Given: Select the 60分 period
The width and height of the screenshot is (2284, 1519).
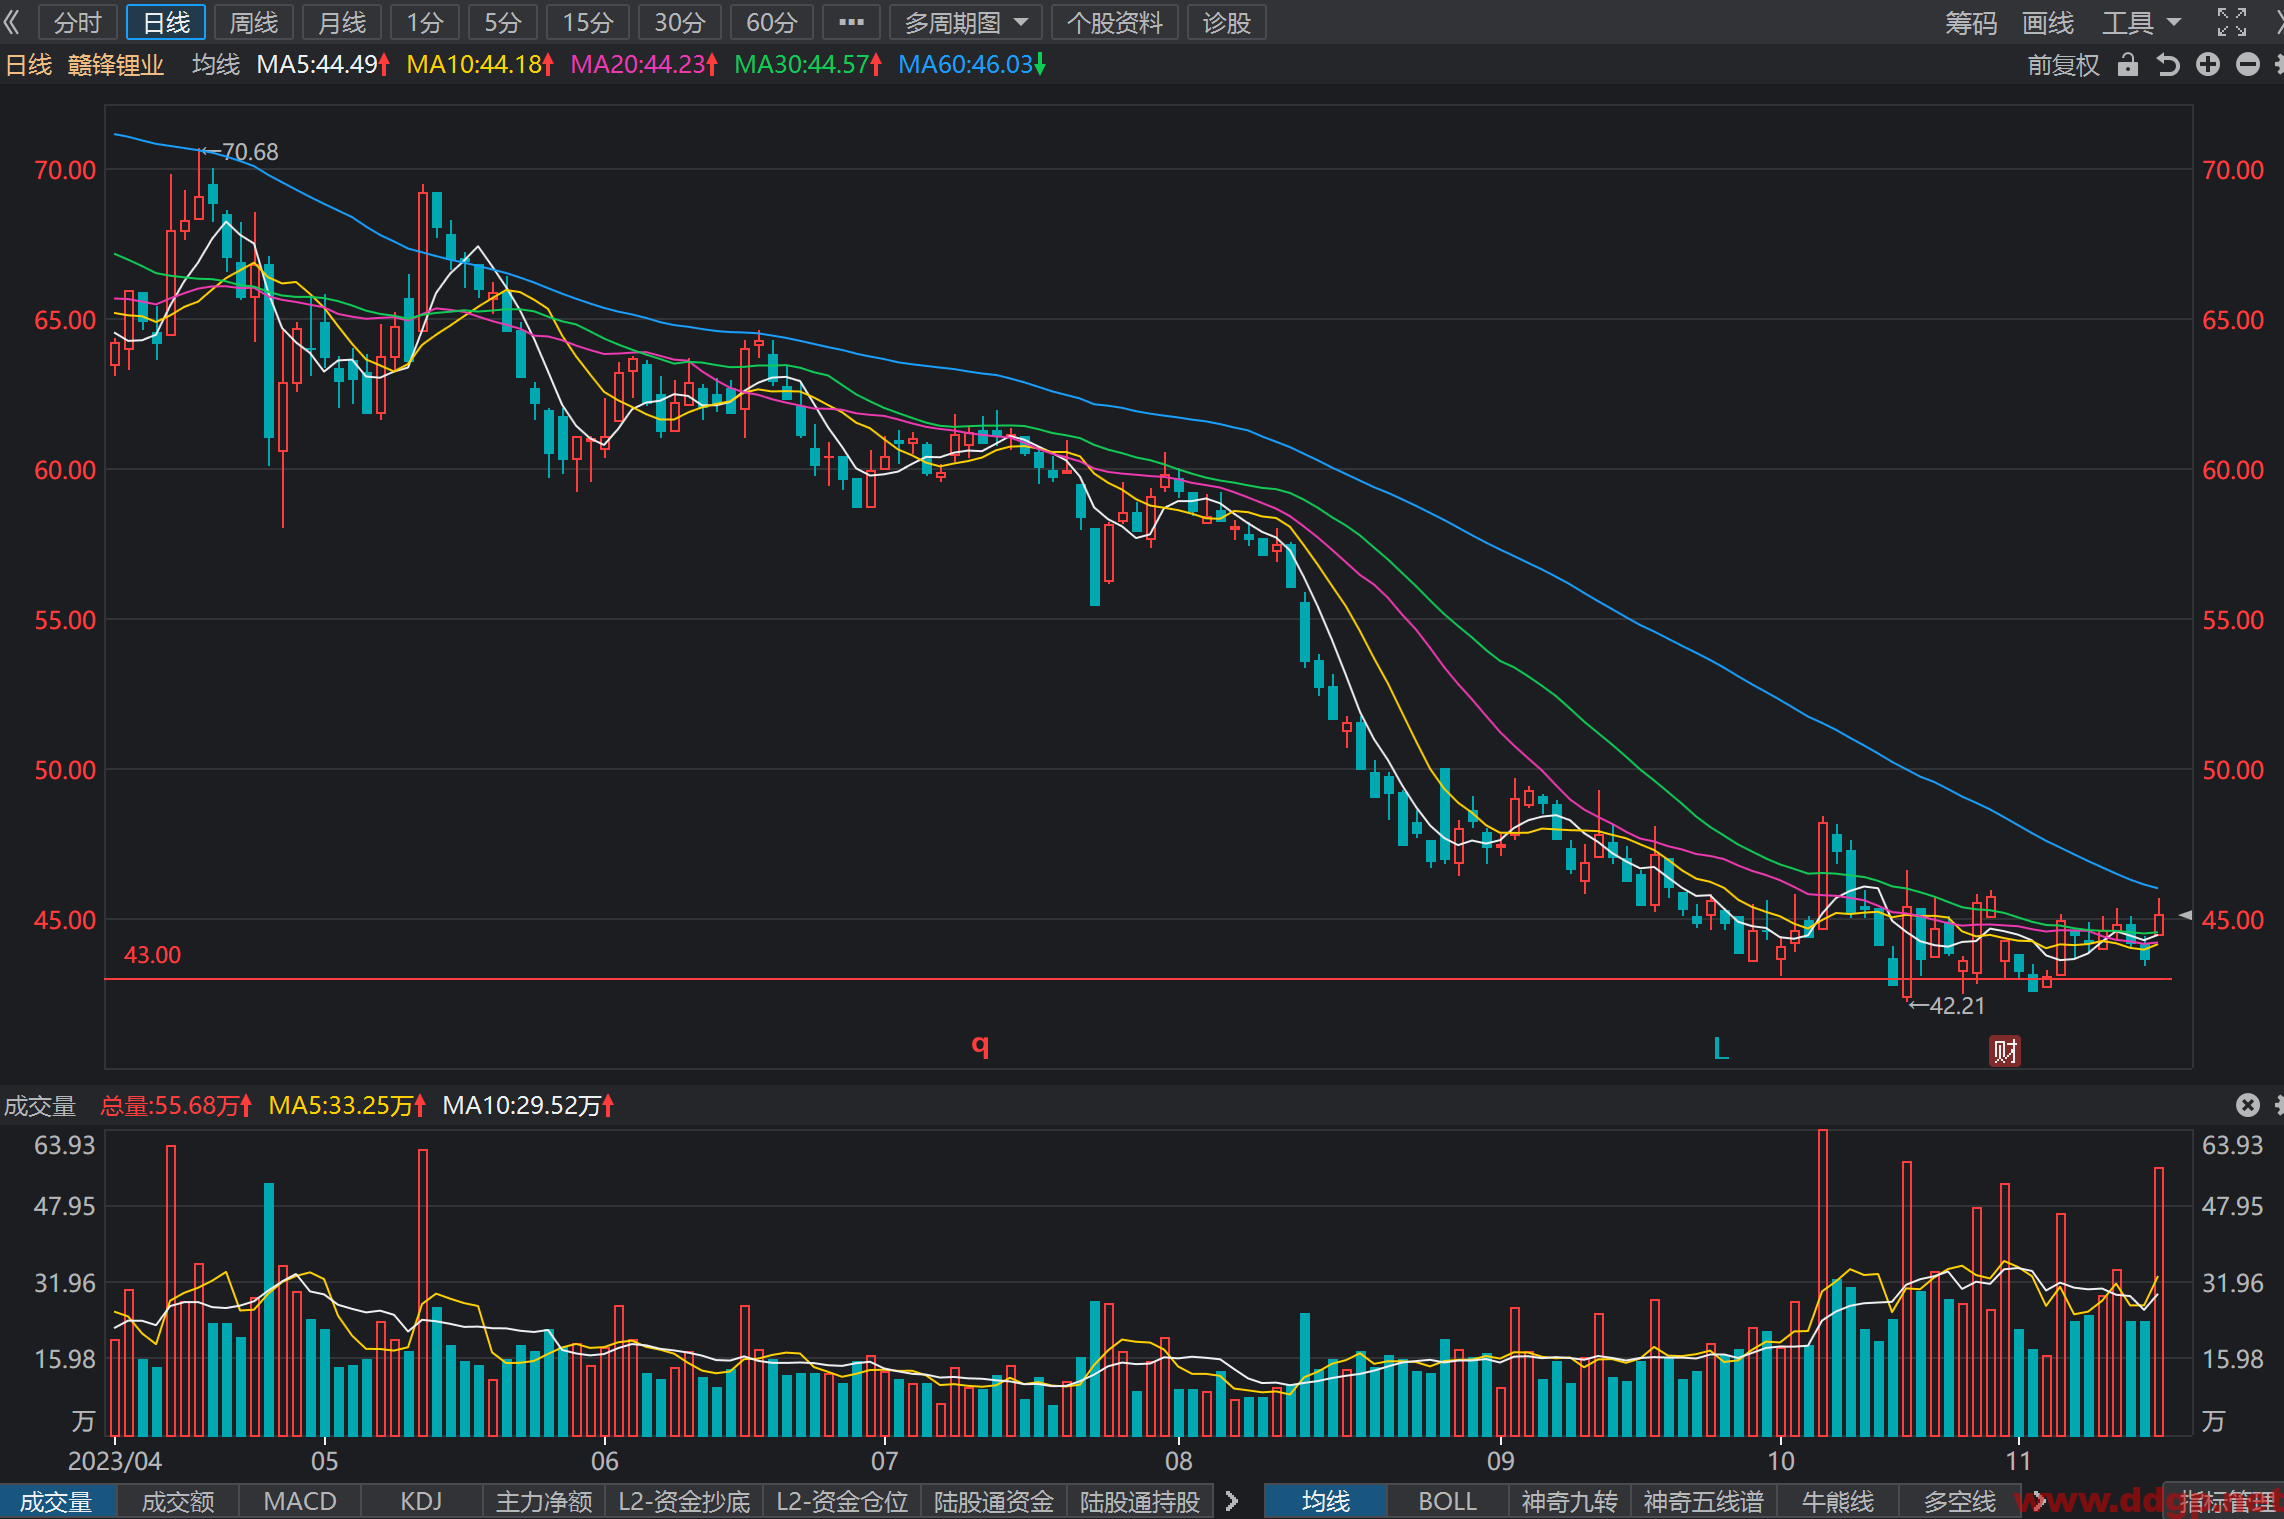Looking at the screenshot, I should [772, 22].
